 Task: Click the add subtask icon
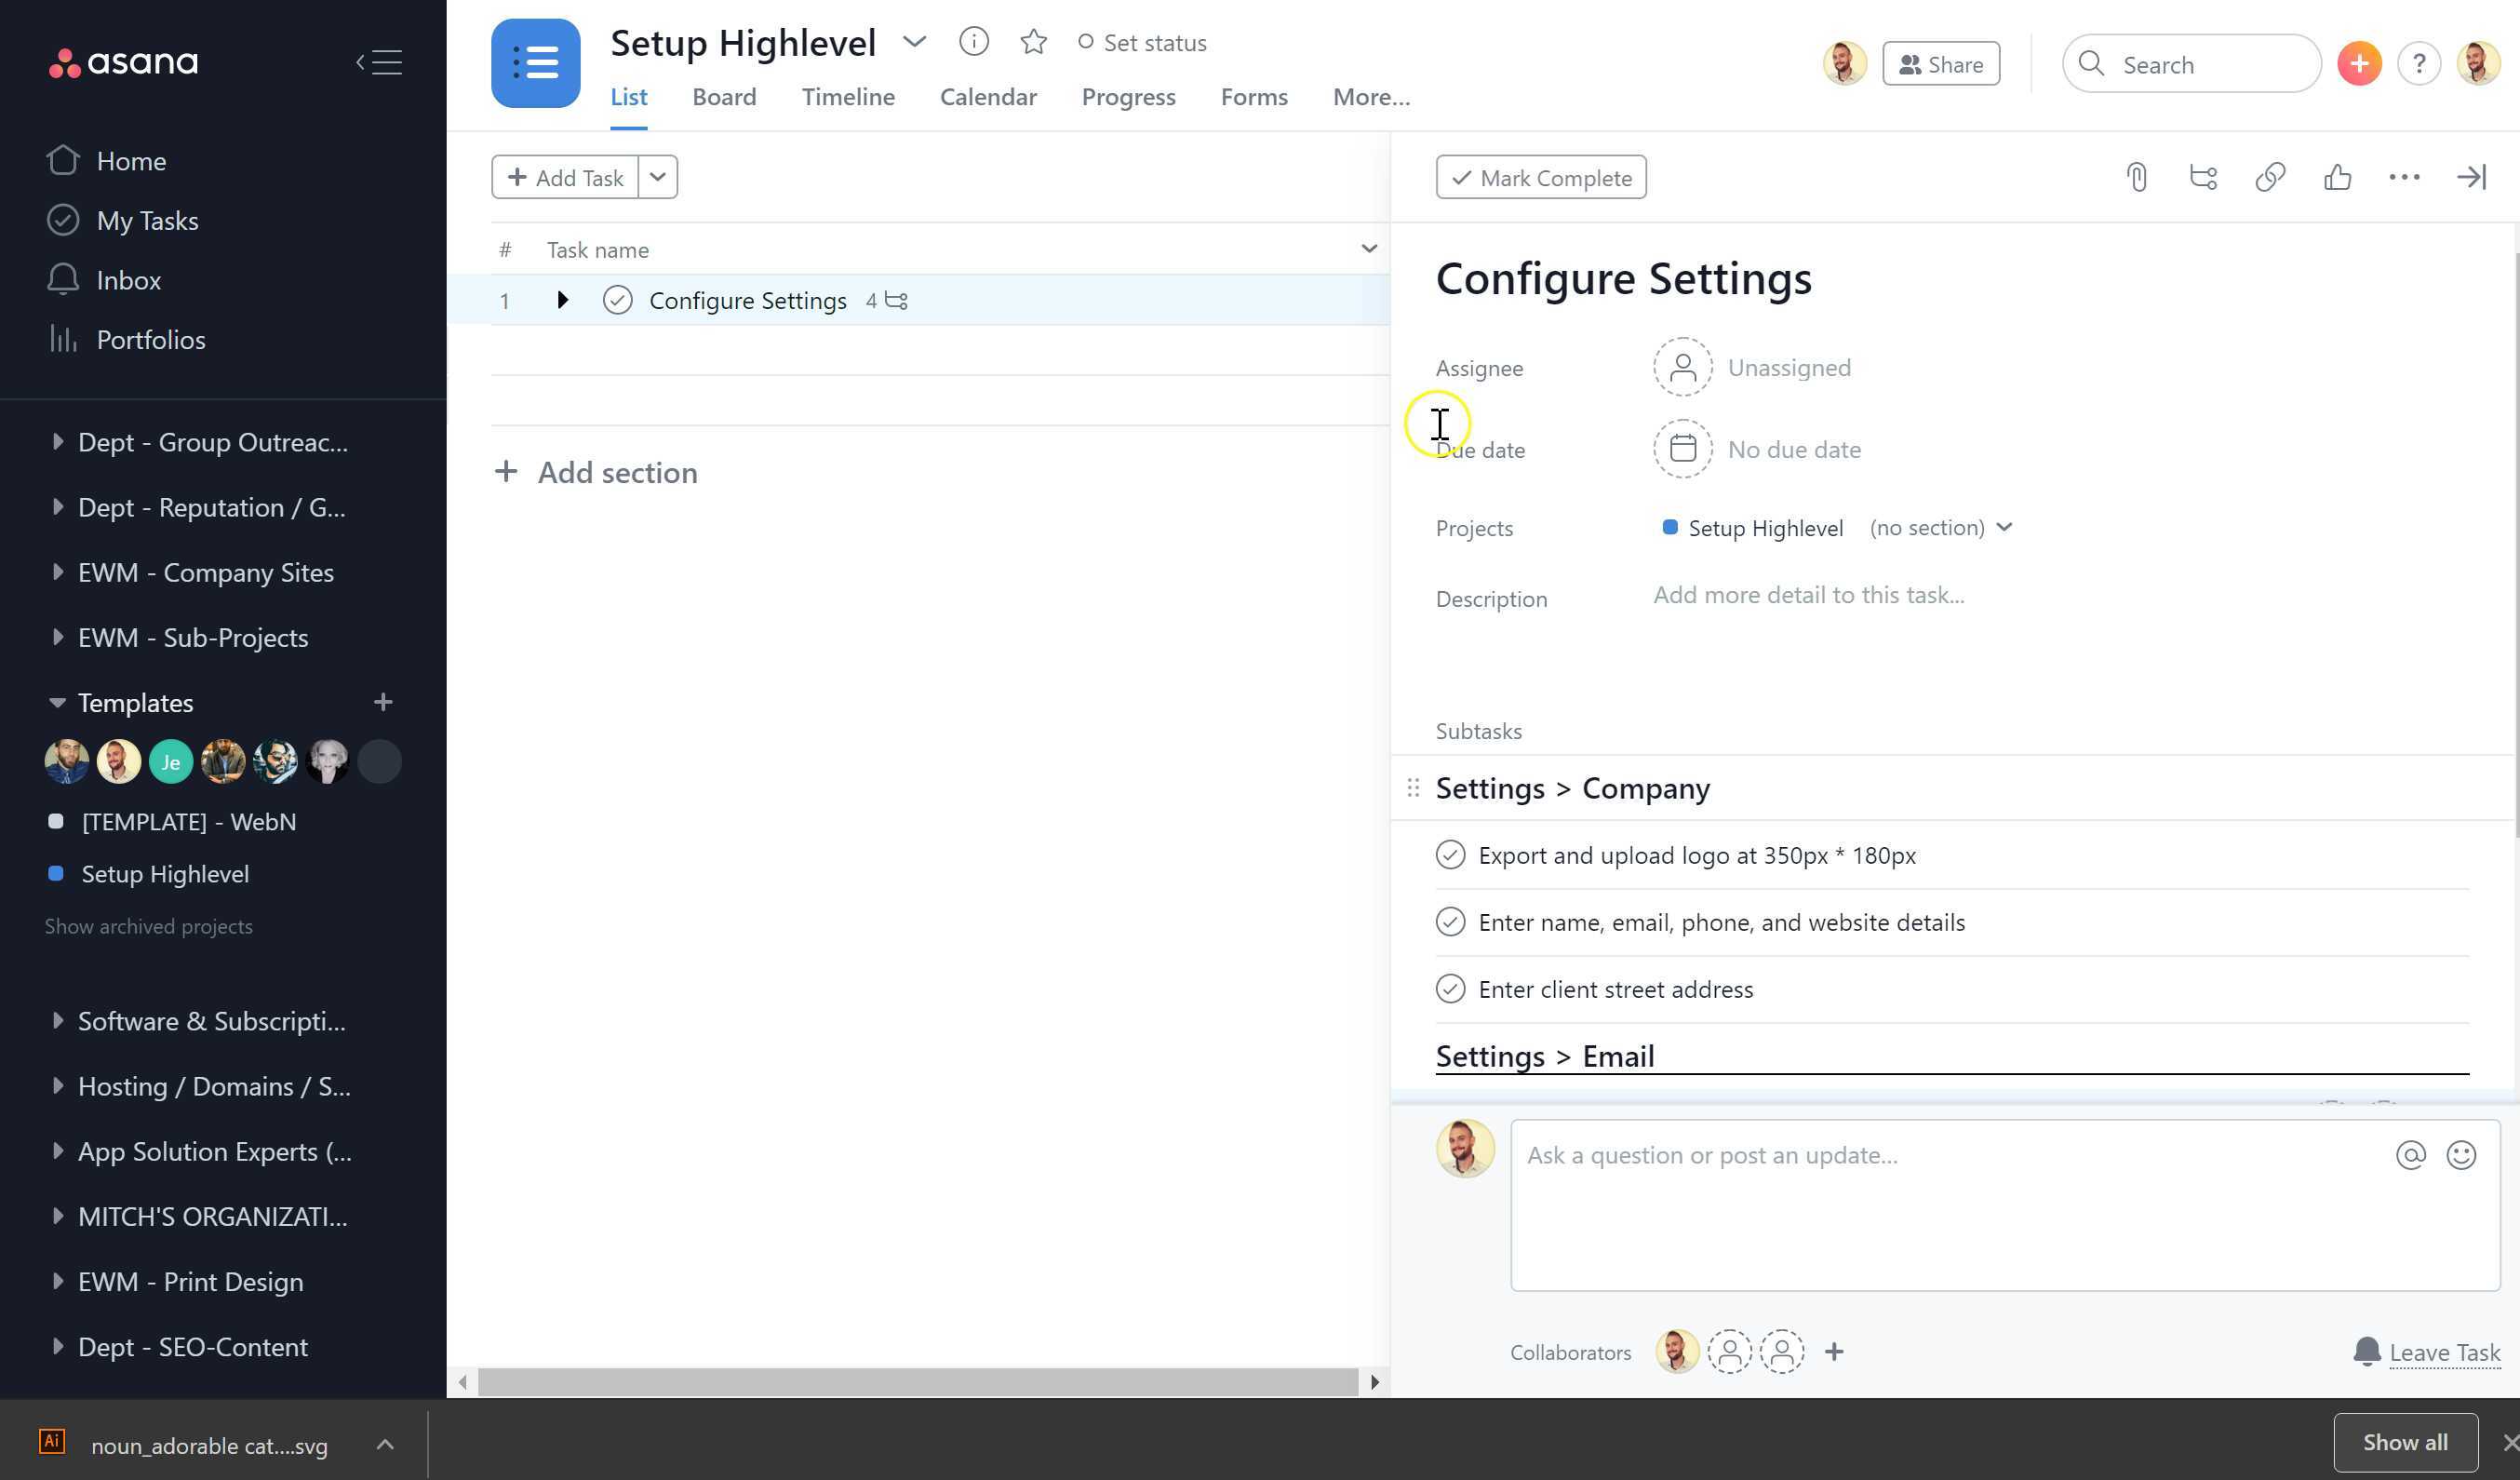pos(2203,177)
